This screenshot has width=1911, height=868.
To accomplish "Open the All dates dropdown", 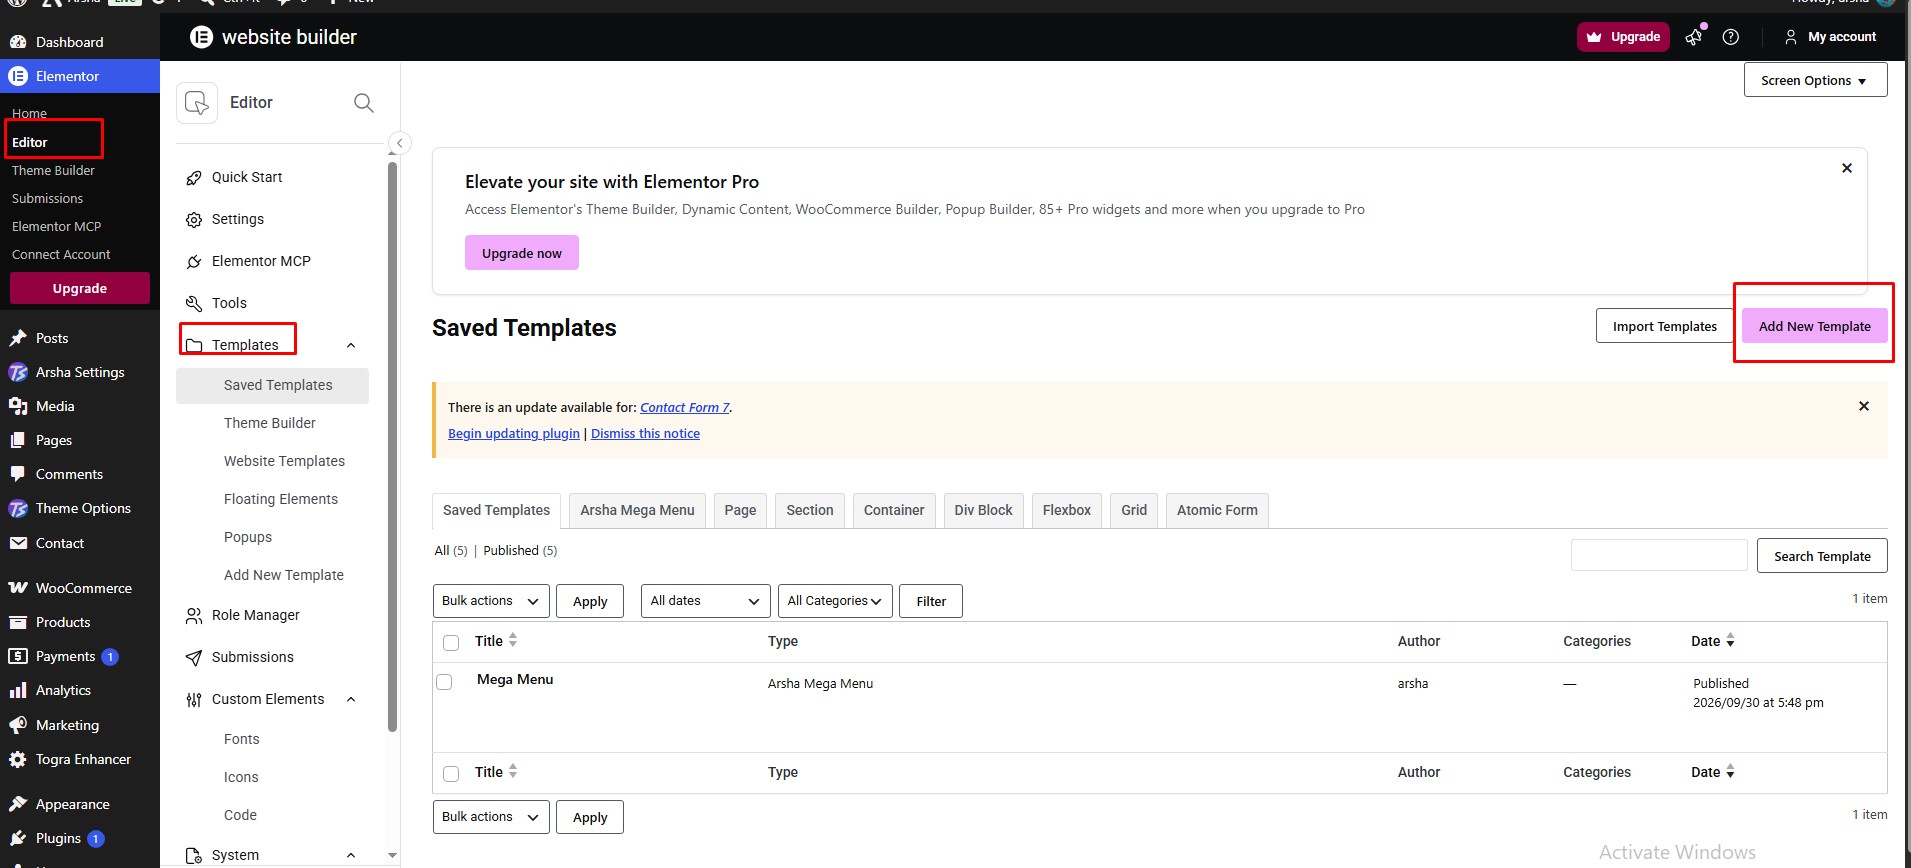I will pyautogui.click(x=706, y=601).
